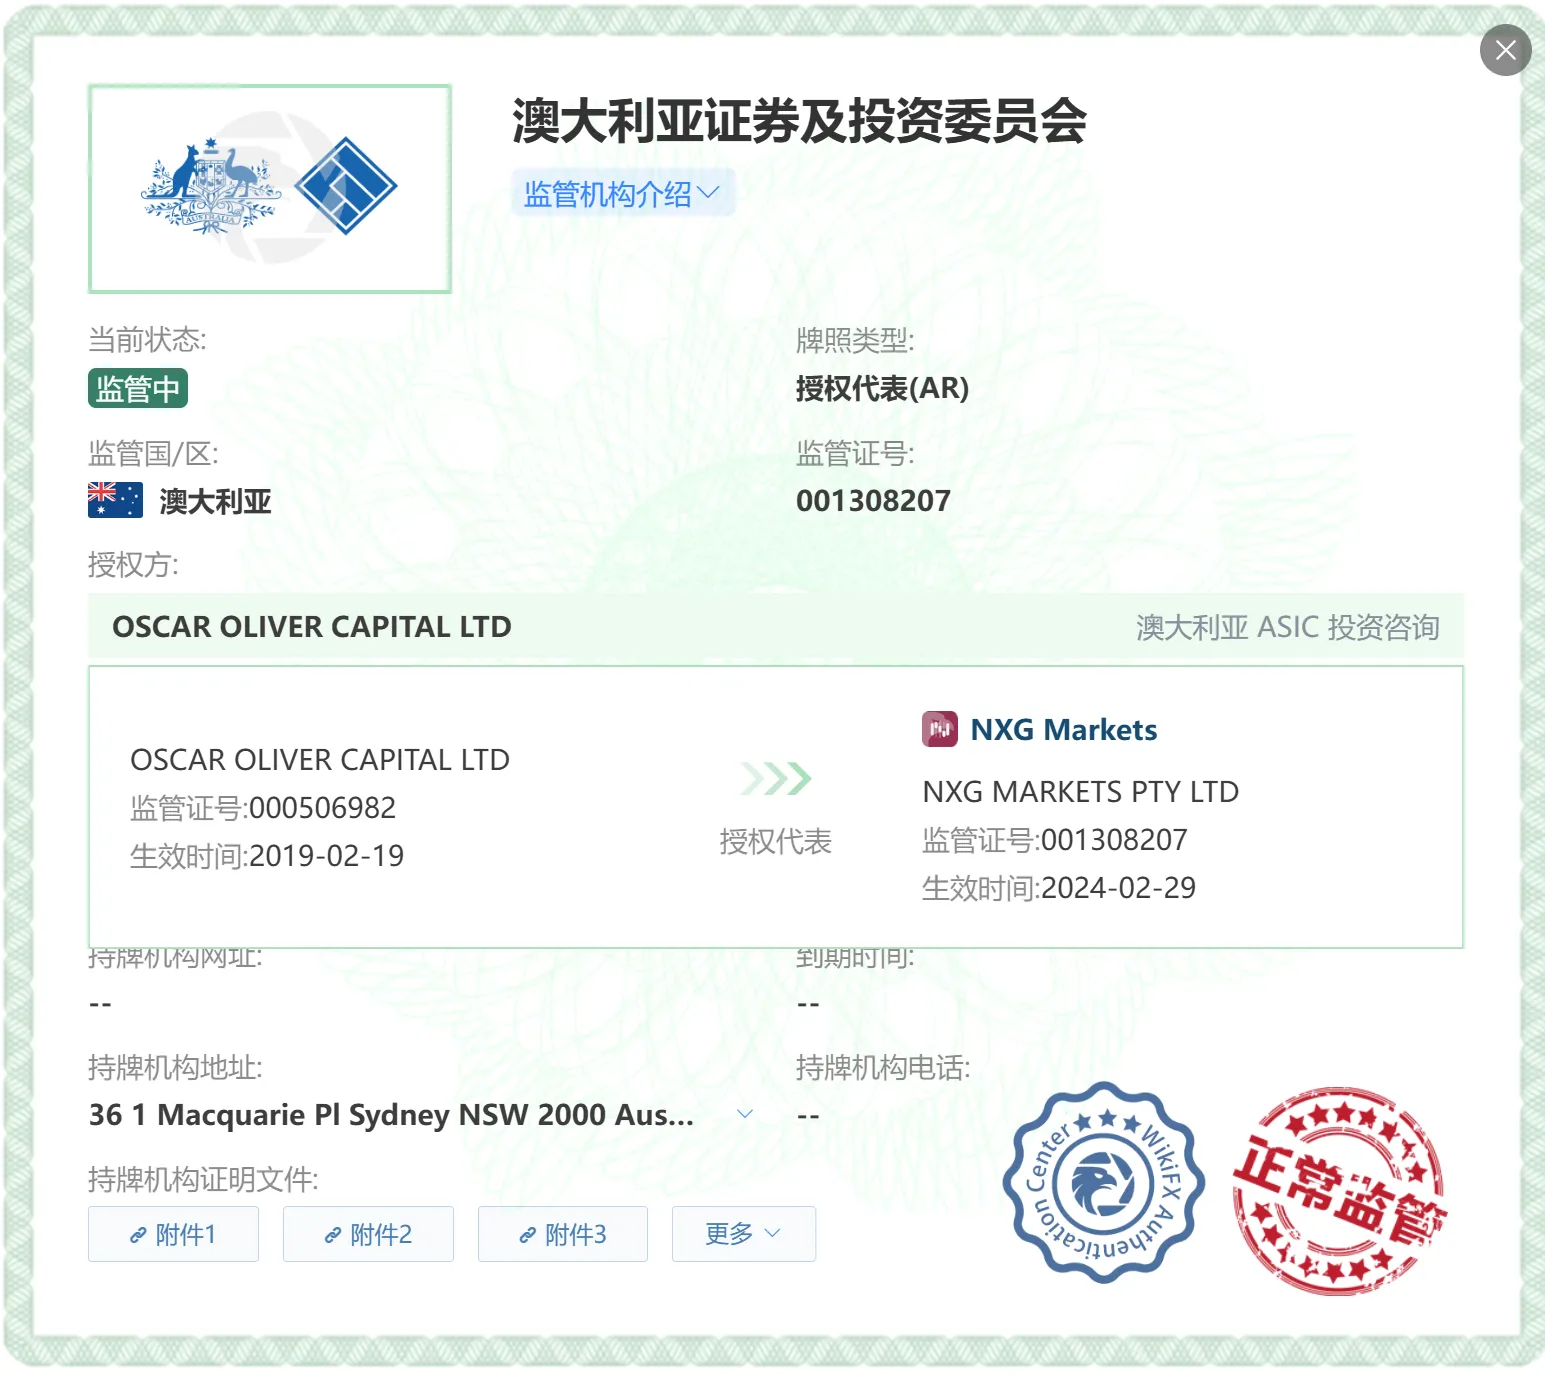The height and width of the screenshot is (1374, 1545).
Task: Click the title 澳大利亚证券及投资委员会
Action: [799, 121]
